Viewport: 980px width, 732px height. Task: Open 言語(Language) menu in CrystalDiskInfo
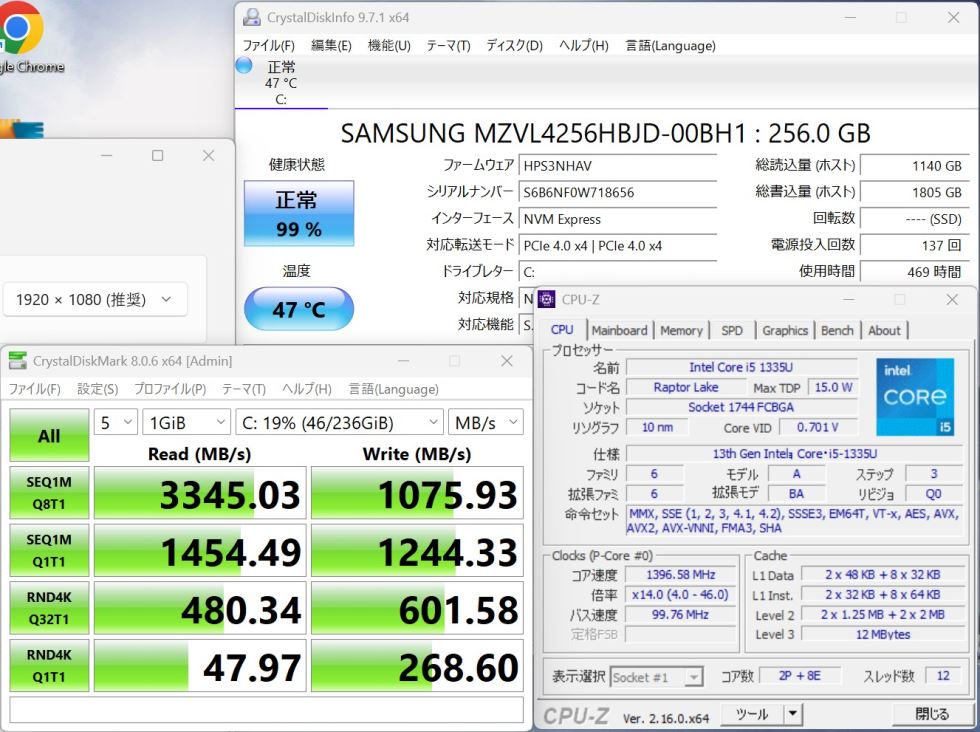click(x=671, y=46)
